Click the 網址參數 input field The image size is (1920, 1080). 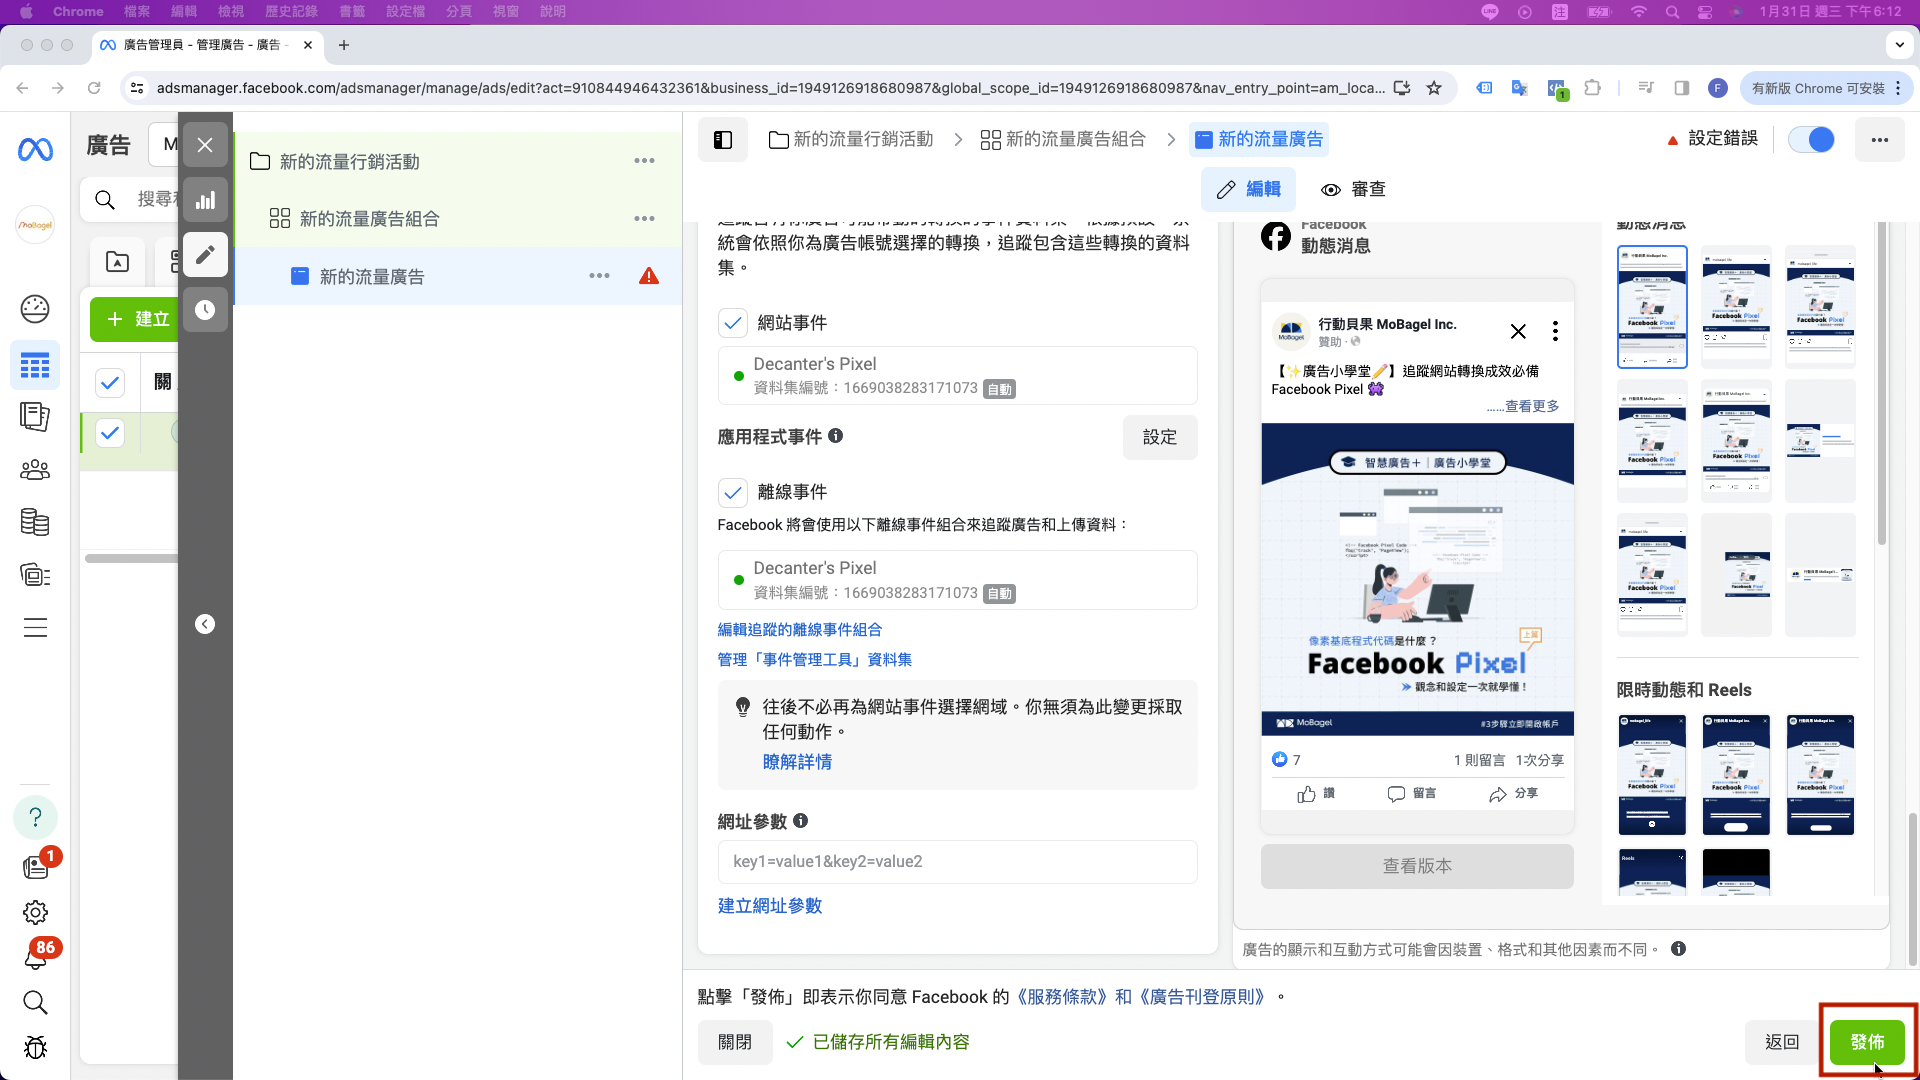(x=957, y=862)
